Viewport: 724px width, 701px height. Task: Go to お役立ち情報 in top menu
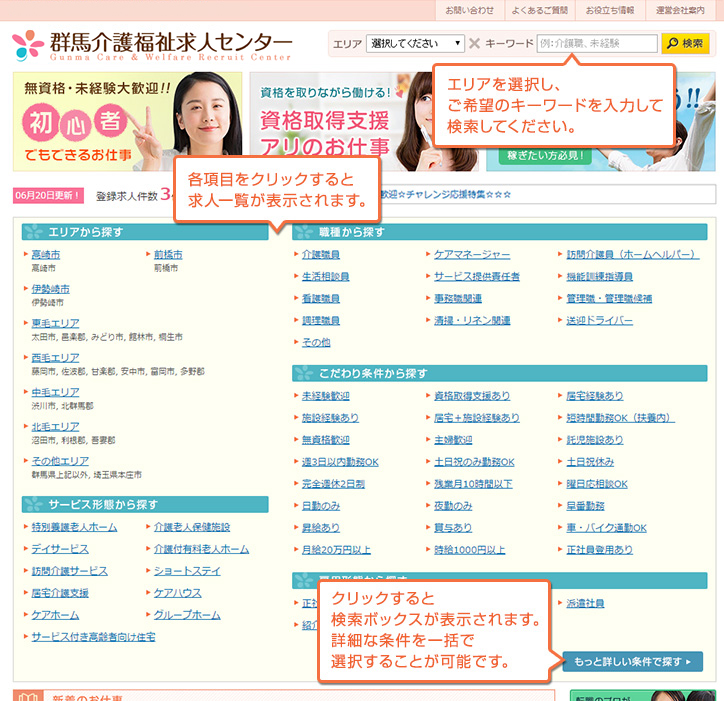tap(610, 10)
